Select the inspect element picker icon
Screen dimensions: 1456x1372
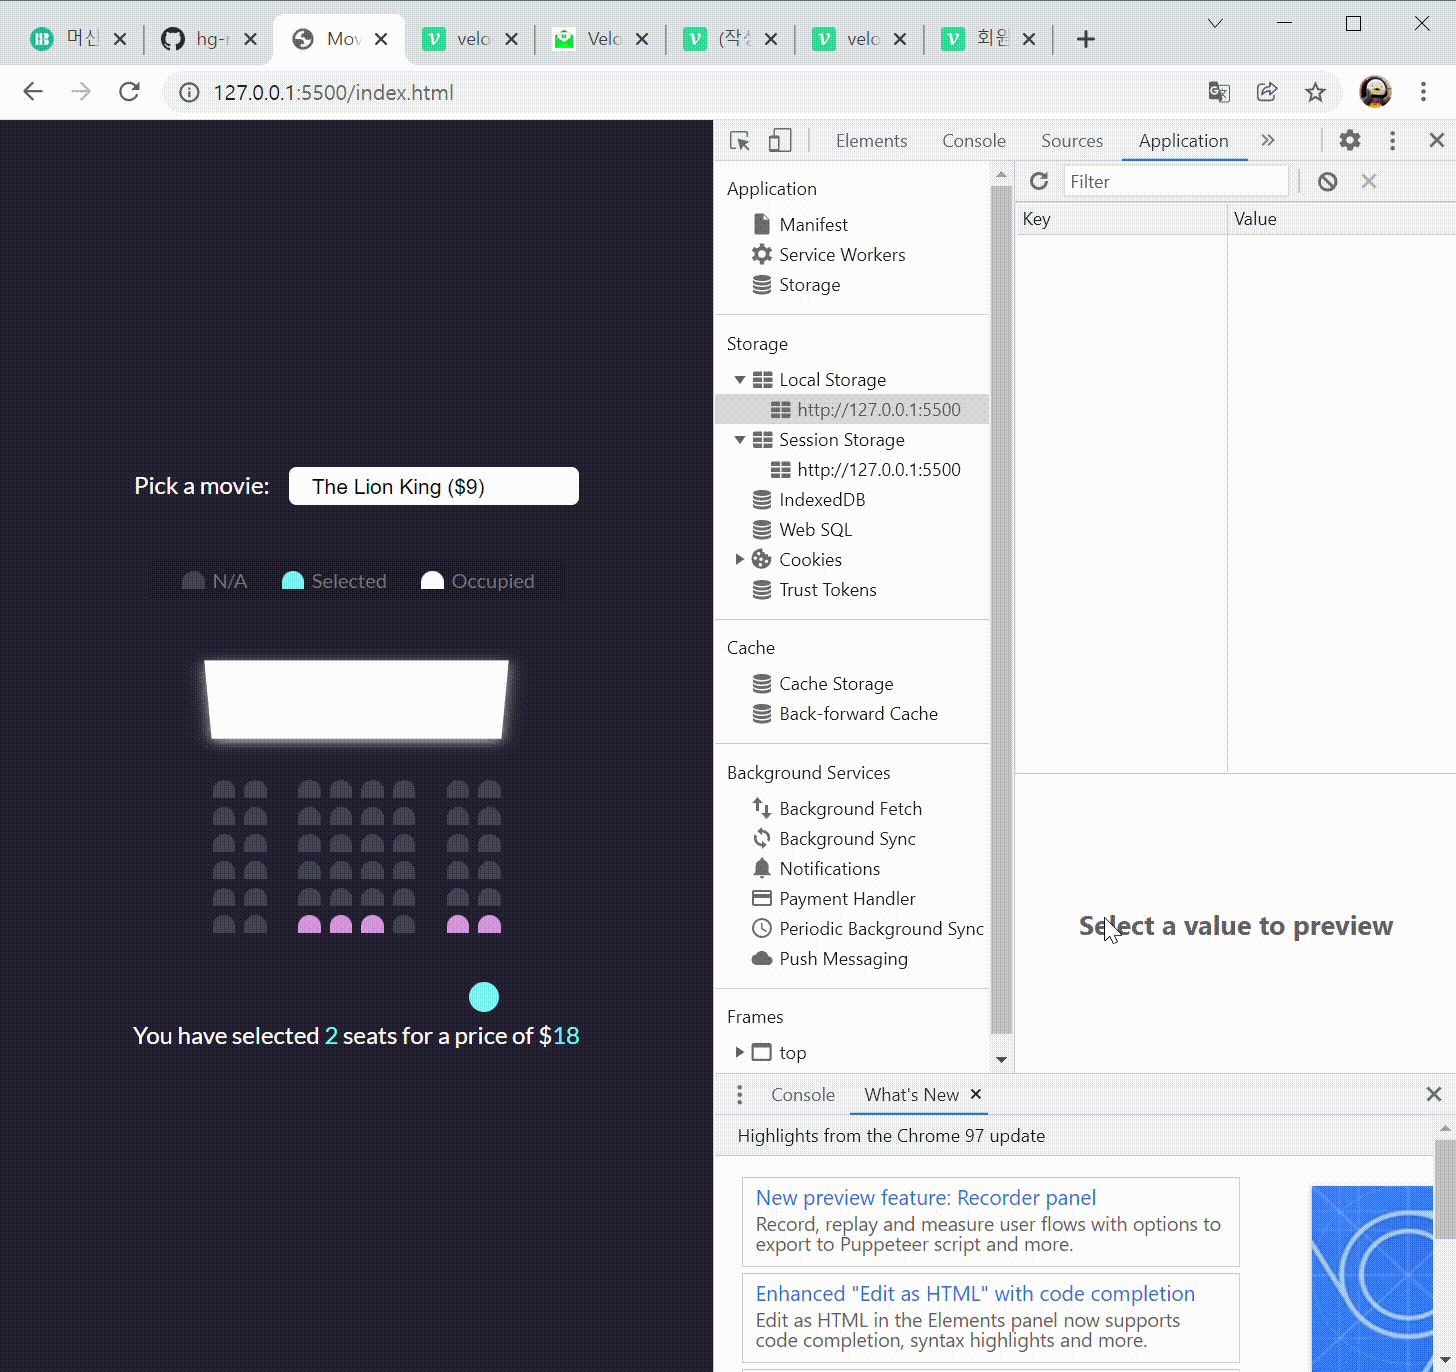pyautogui.click(x=740, y=141)
